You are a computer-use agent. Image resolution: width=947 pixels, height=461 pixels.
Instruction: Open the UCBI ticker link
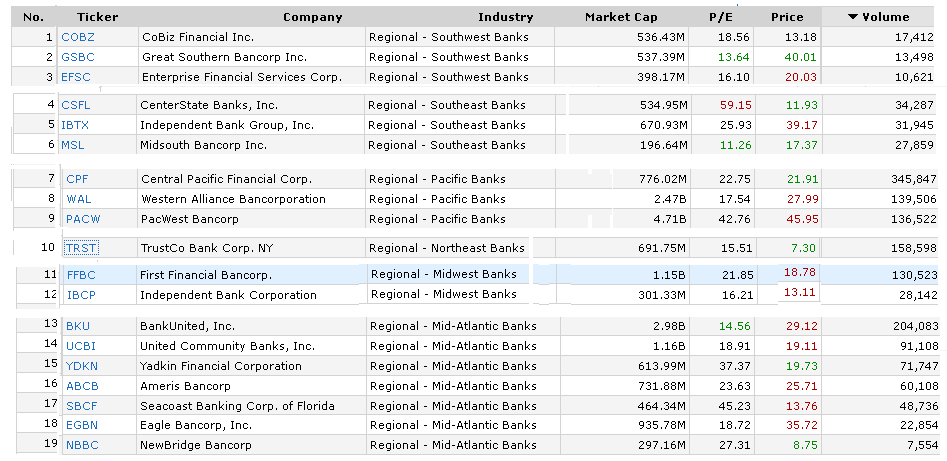(81, 346)
